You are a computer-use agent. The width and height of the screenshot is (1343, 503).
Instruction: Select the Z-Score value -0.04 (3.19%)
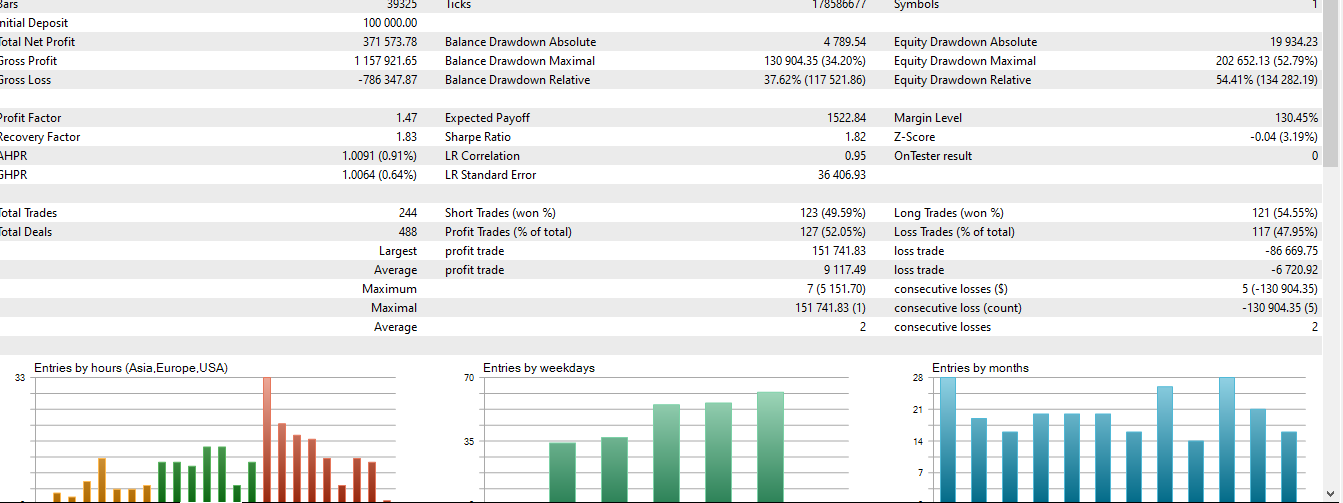[1284, 137]
